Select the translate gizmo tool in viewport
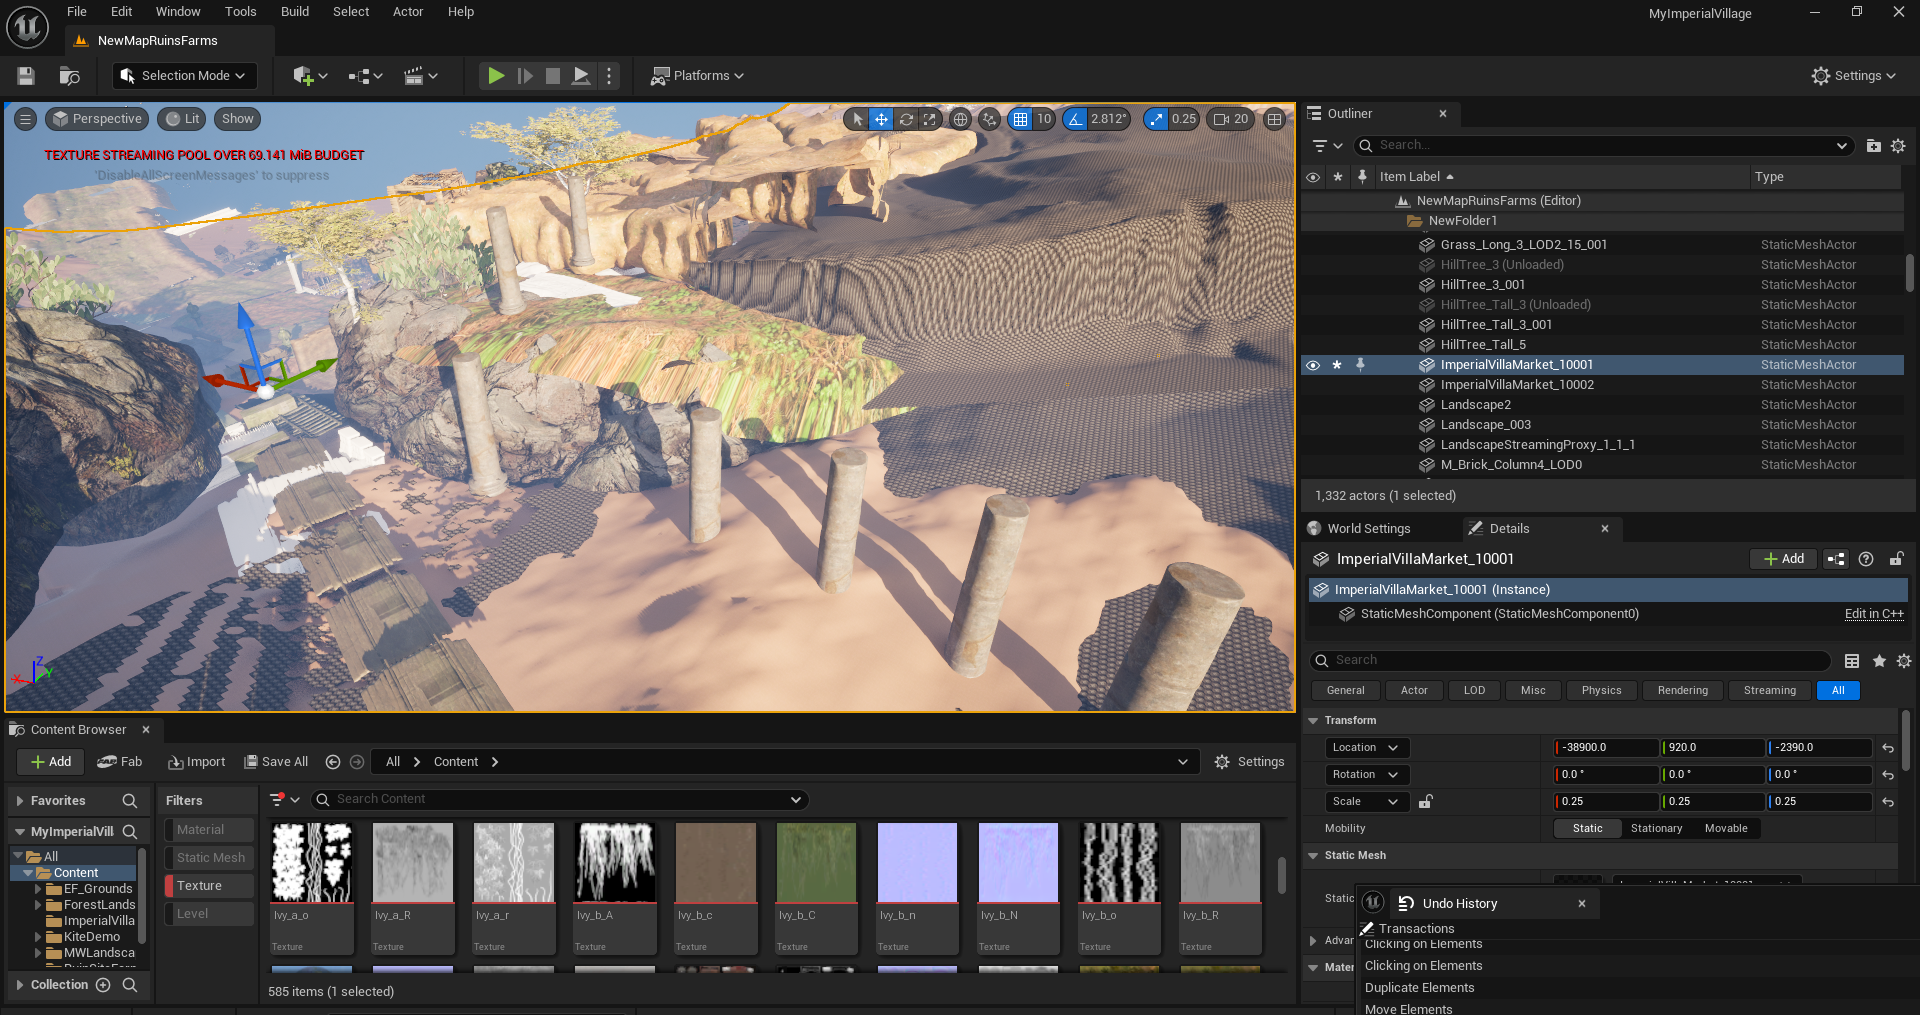This screenshot has width=1920, height=1015. [881, 119]
